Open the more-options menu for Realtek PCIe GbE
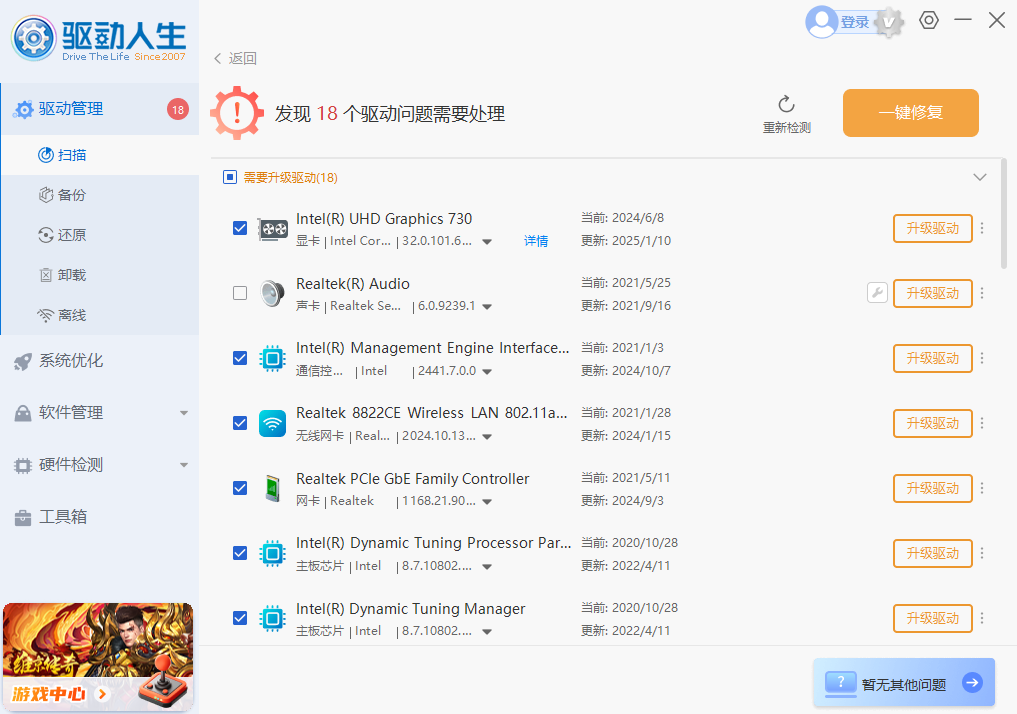This screenshot has height=714, width=1017. tap(981, 488)
